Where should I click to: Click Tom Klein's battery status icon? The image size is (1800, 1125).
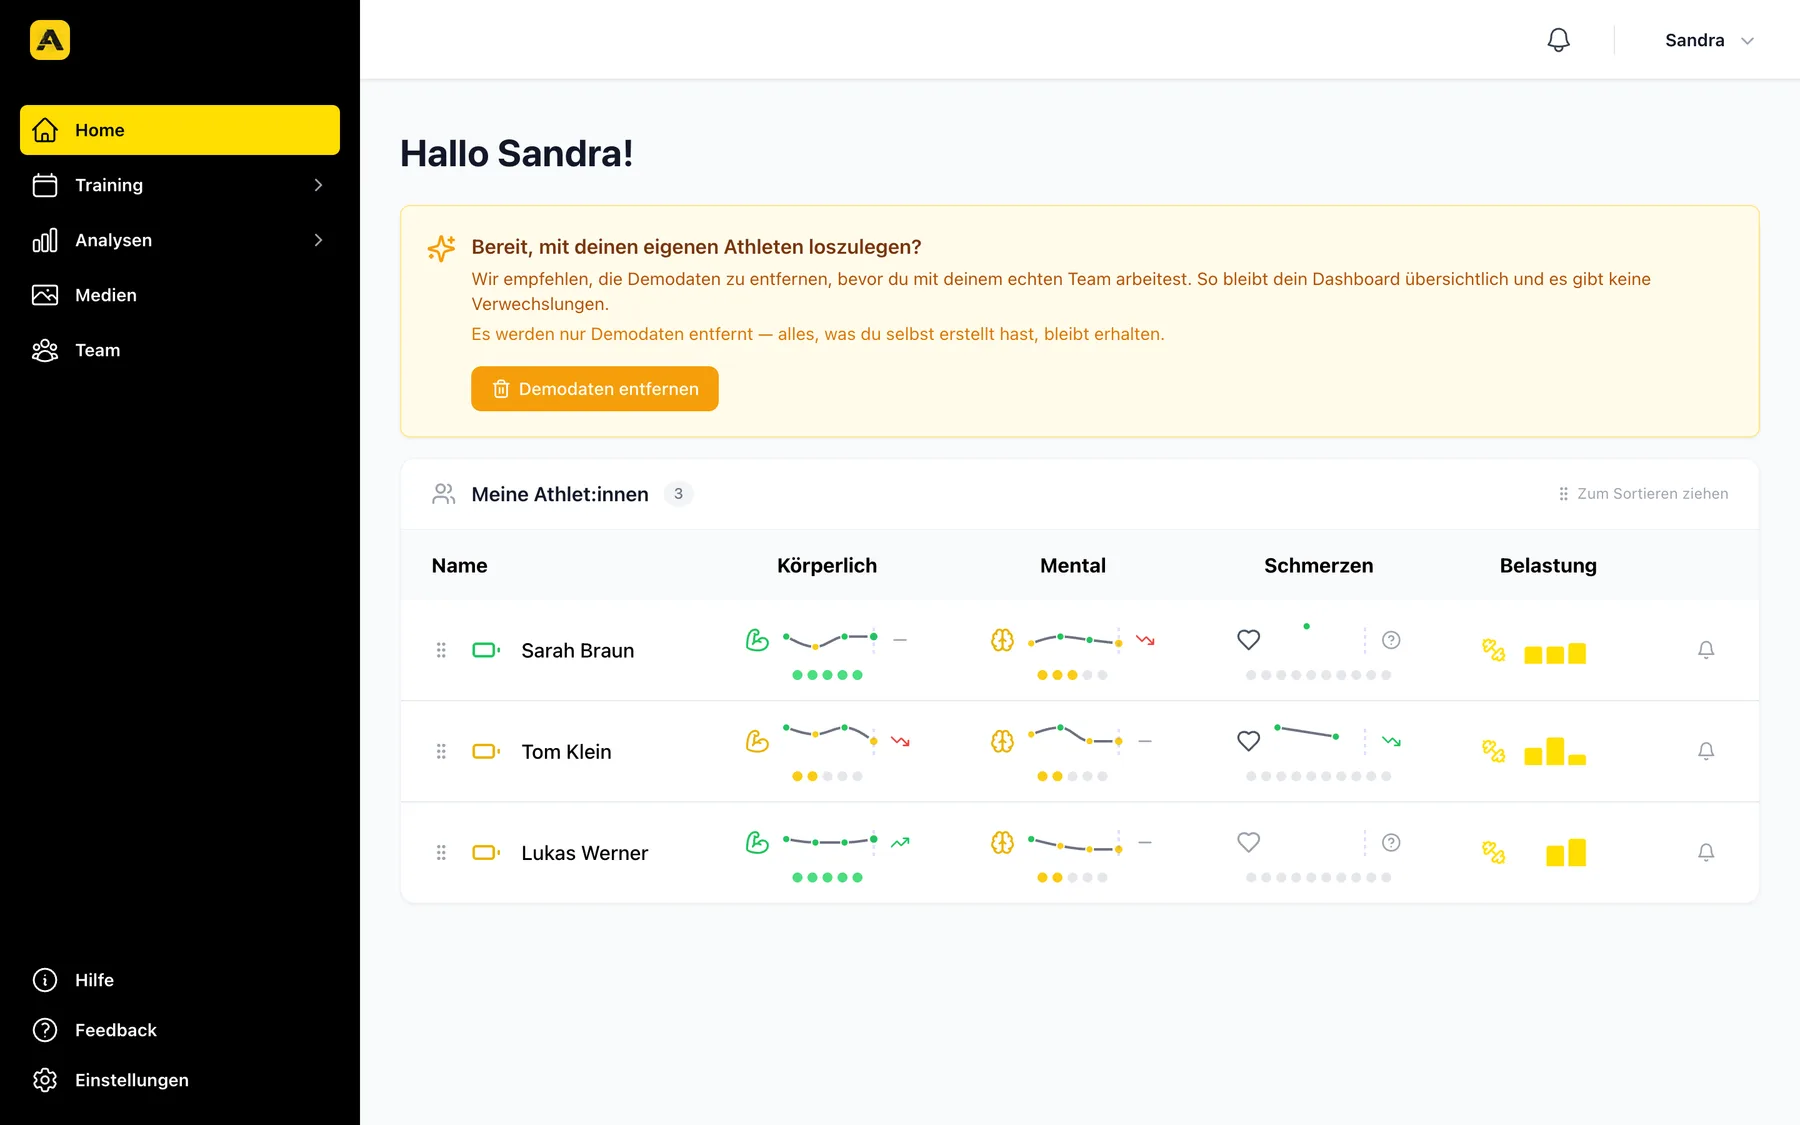pyautogui.click(x=486, y=751)
